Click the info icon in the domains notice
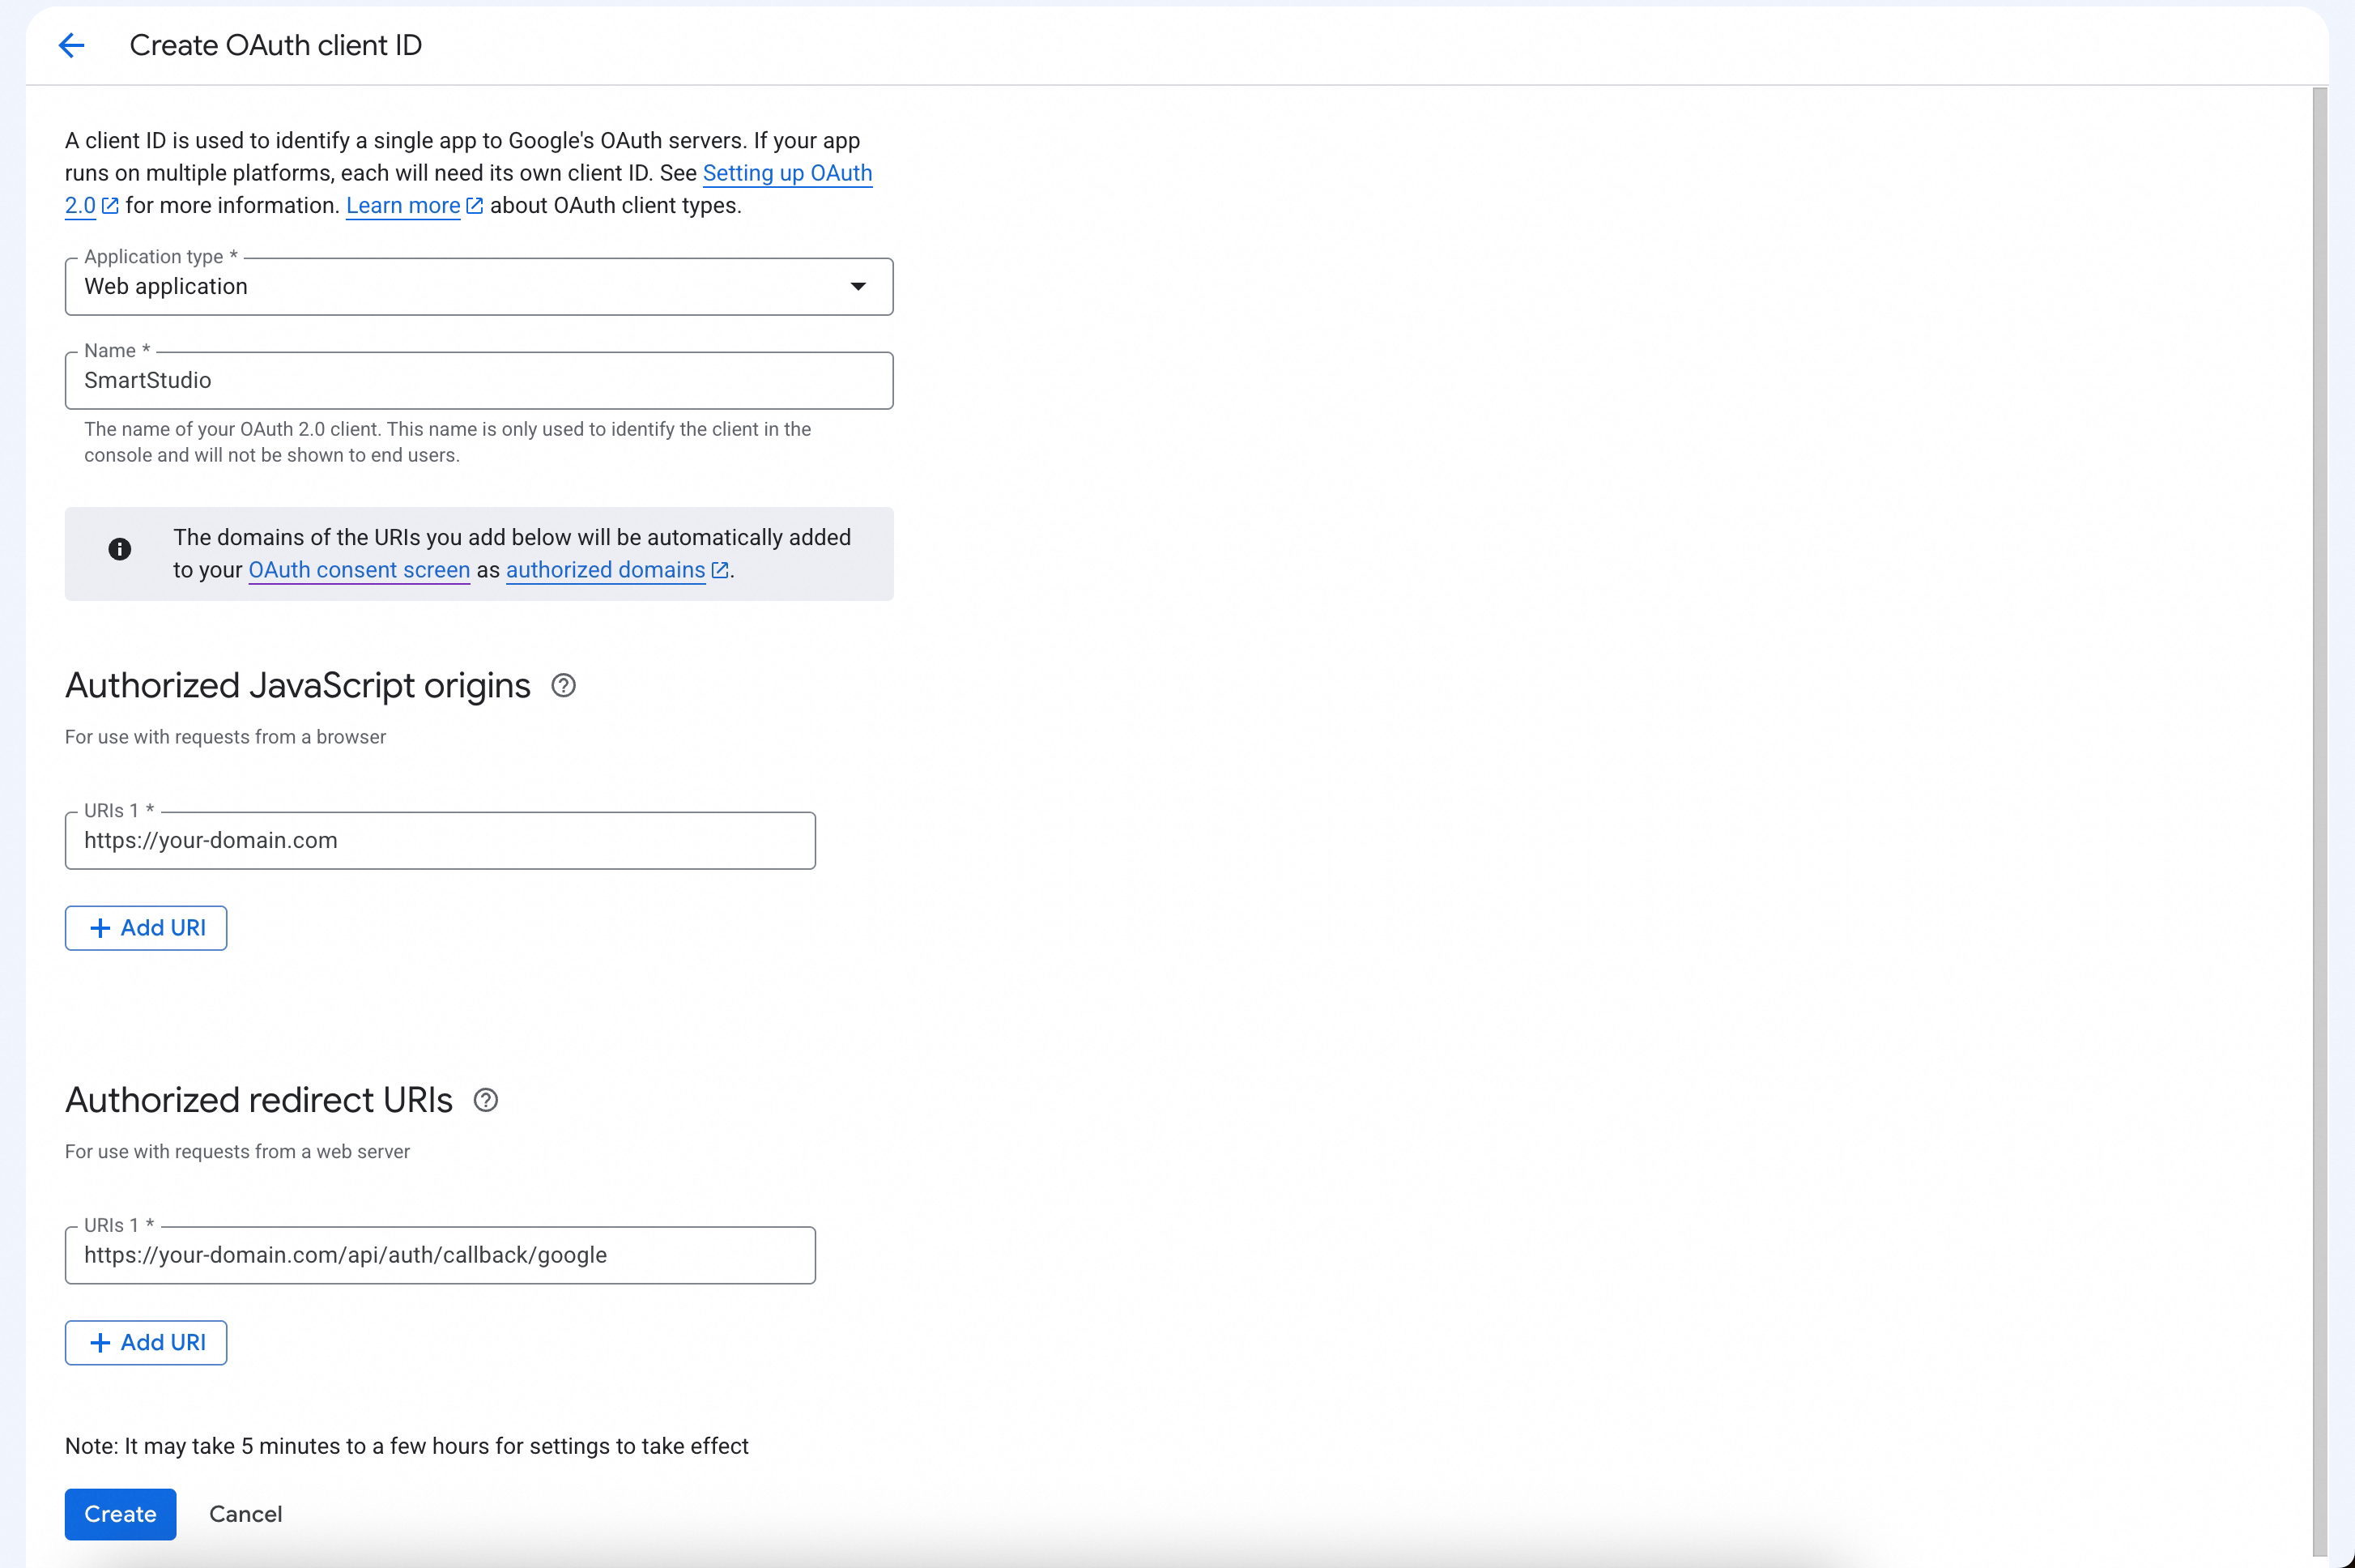 coord(120,549)
